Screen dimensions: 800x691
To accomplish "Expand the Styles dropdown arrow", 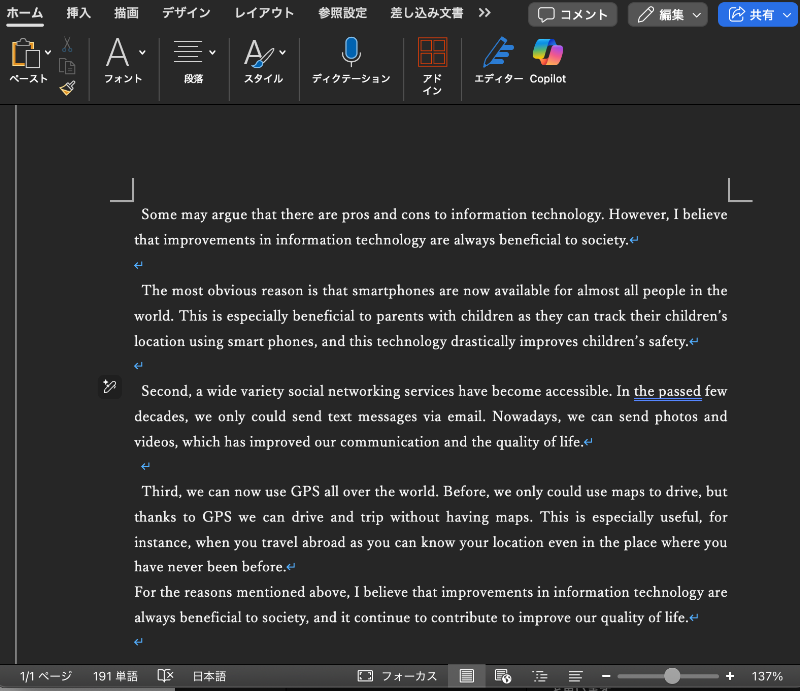I will click(282, 52).
